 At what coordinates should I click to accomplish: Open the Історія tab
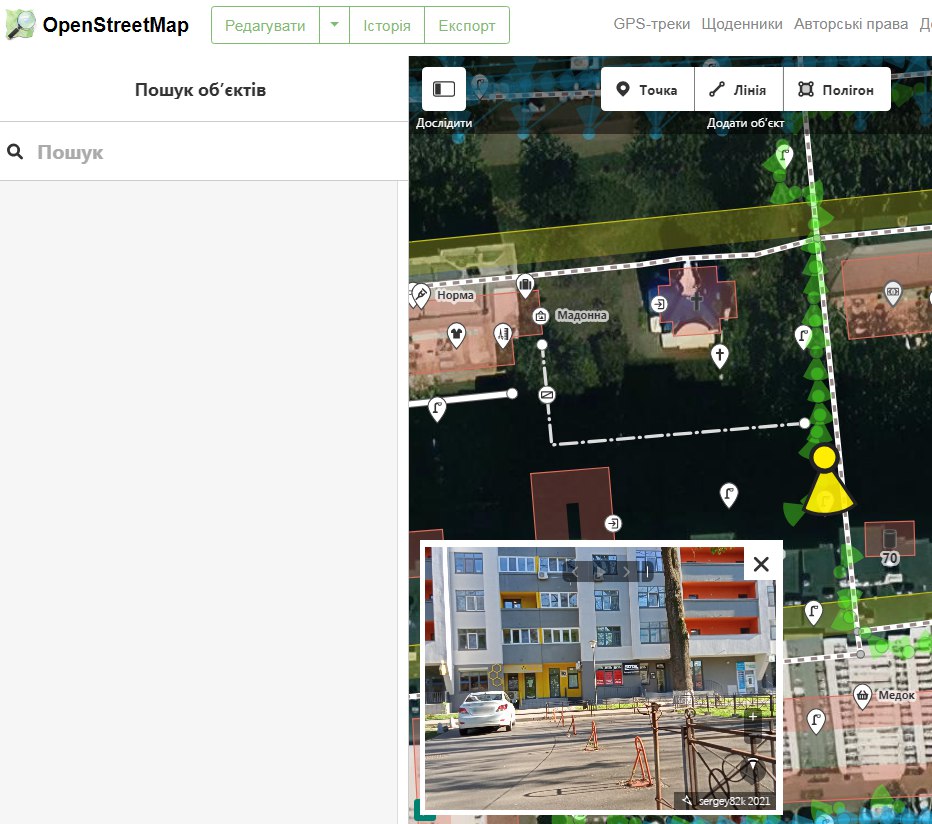click(387, 25)
